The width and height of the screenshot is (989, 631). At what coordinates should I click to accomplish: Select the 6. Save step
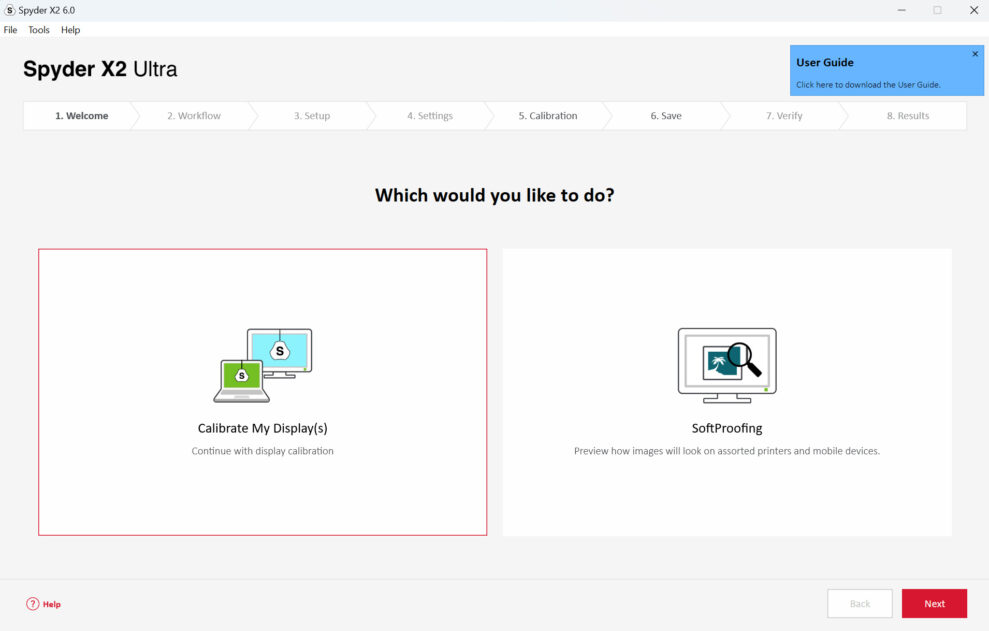pos(666,116)
